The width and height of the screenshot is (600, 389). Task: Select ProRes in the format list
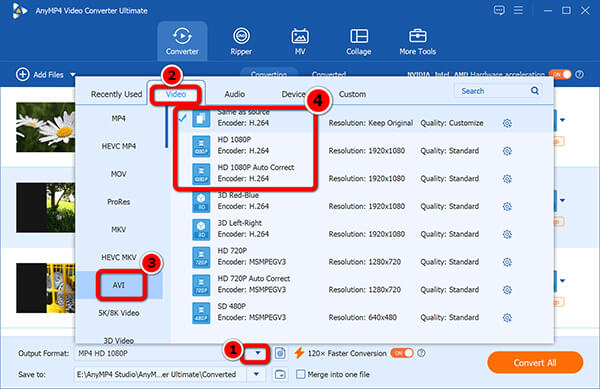click(119, 202)
